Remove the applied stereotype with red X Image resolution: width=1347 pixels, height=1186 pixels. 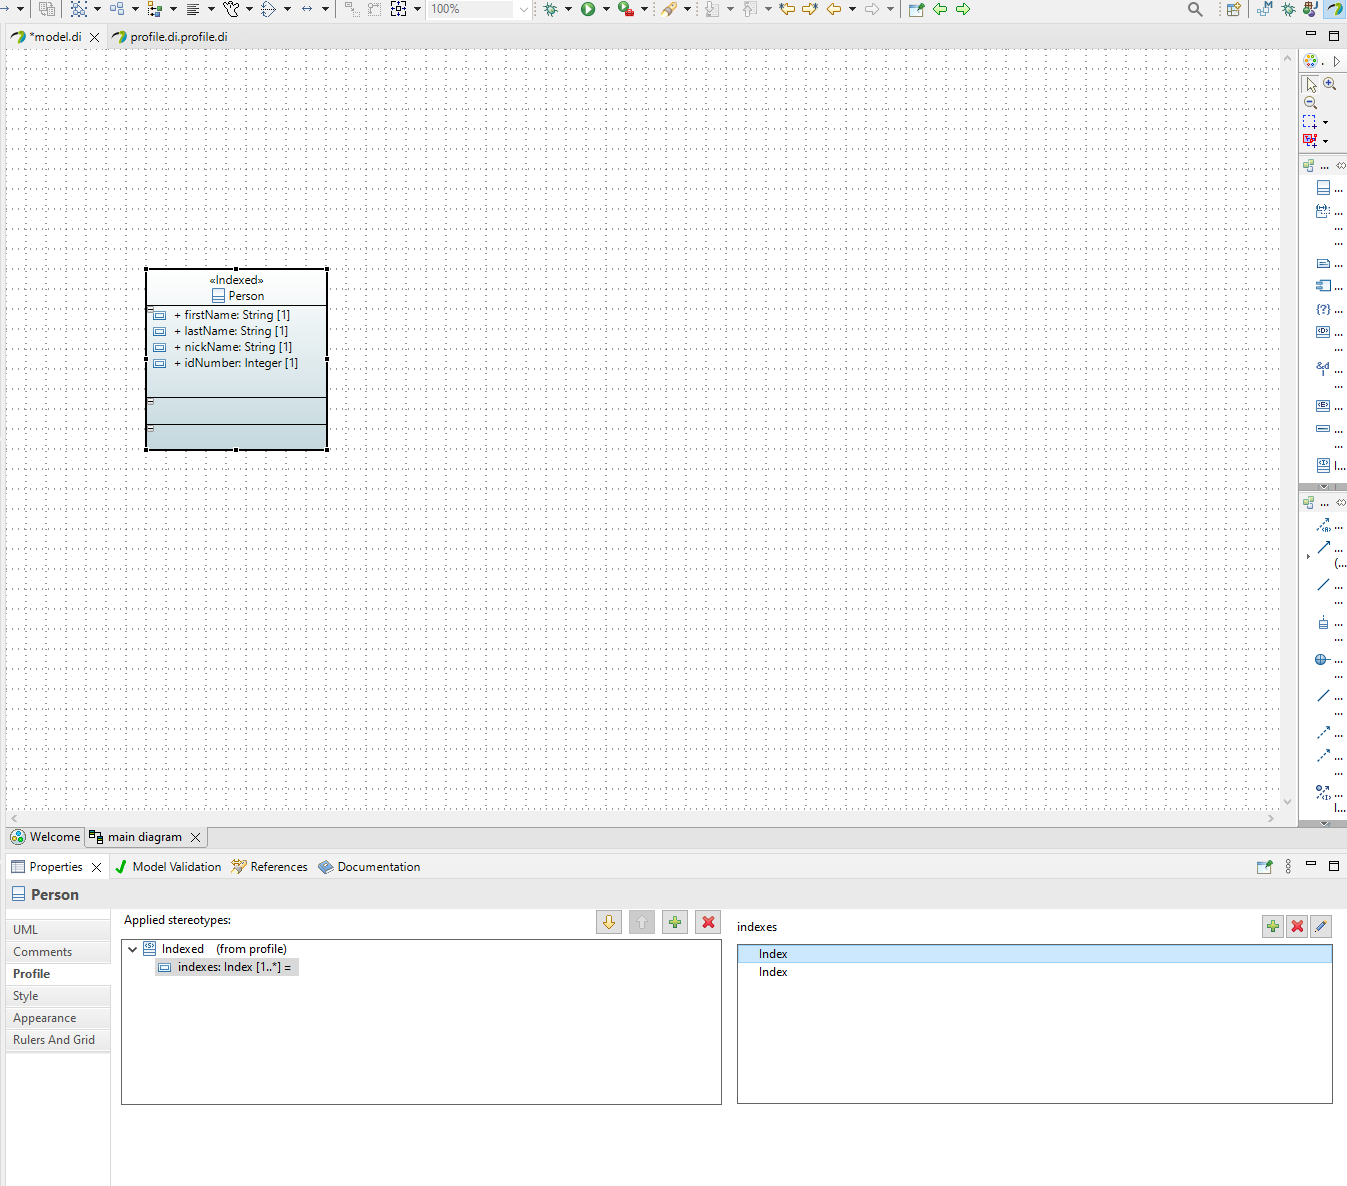coord(708,922)
